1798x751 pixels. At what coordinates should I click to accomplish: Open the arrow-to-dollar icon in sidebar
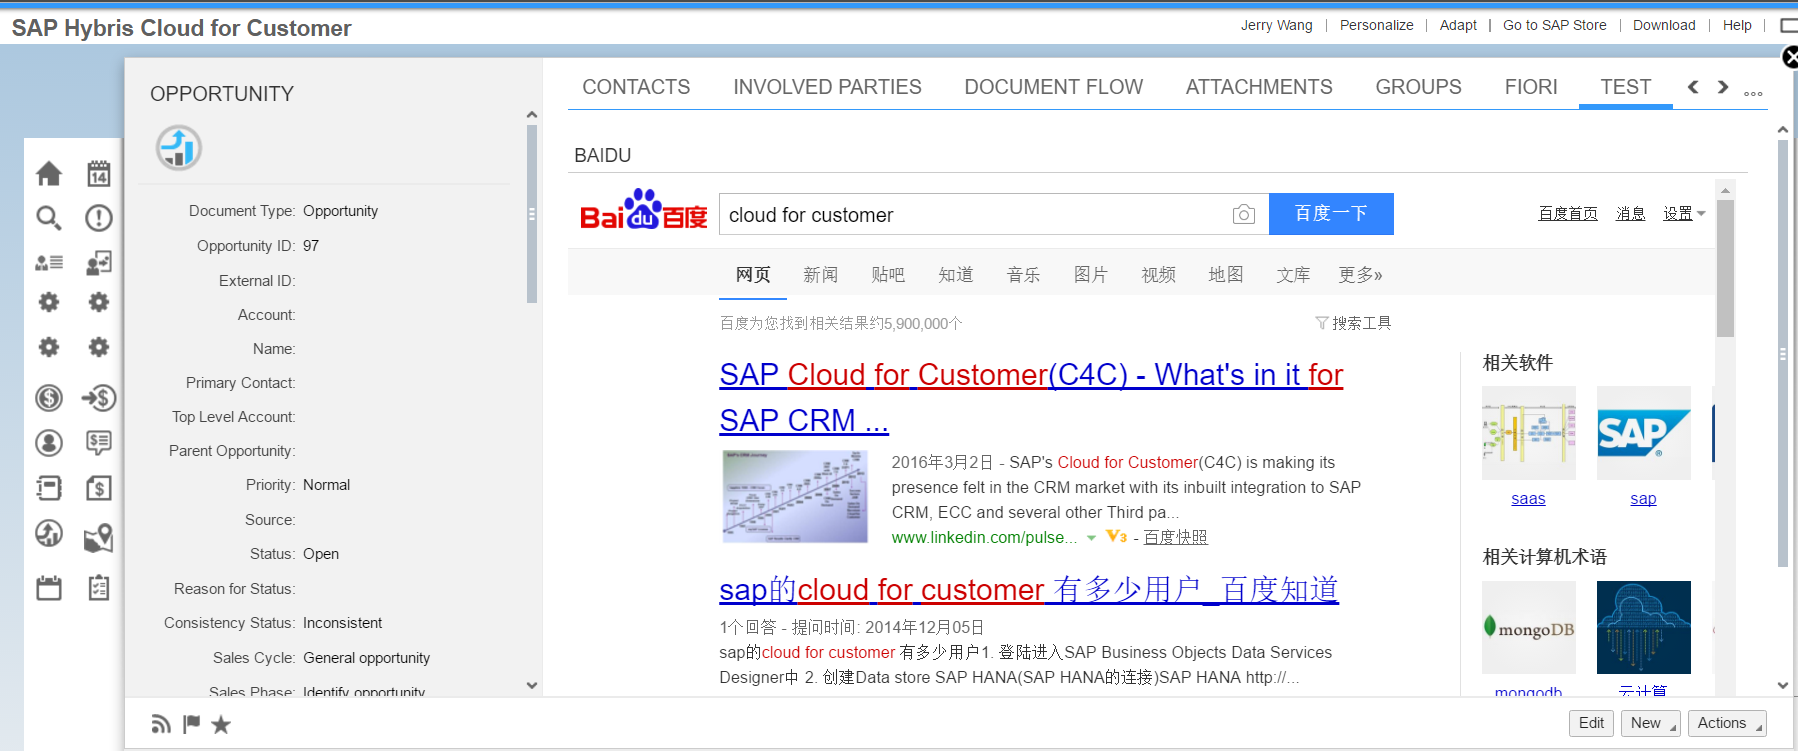pos(99,398)
